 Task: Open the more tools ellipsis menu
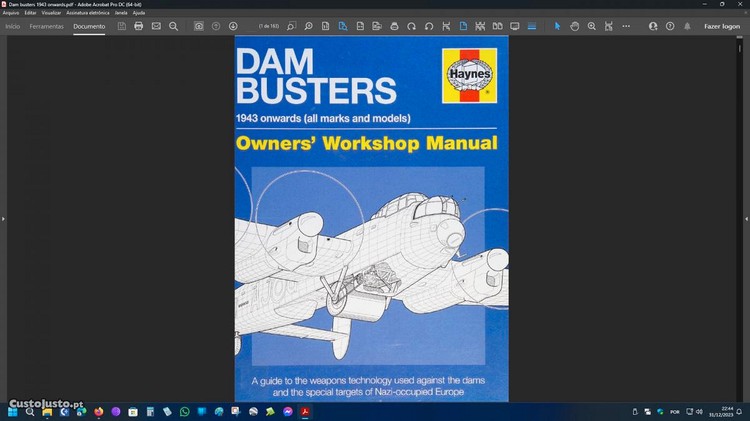626,26
